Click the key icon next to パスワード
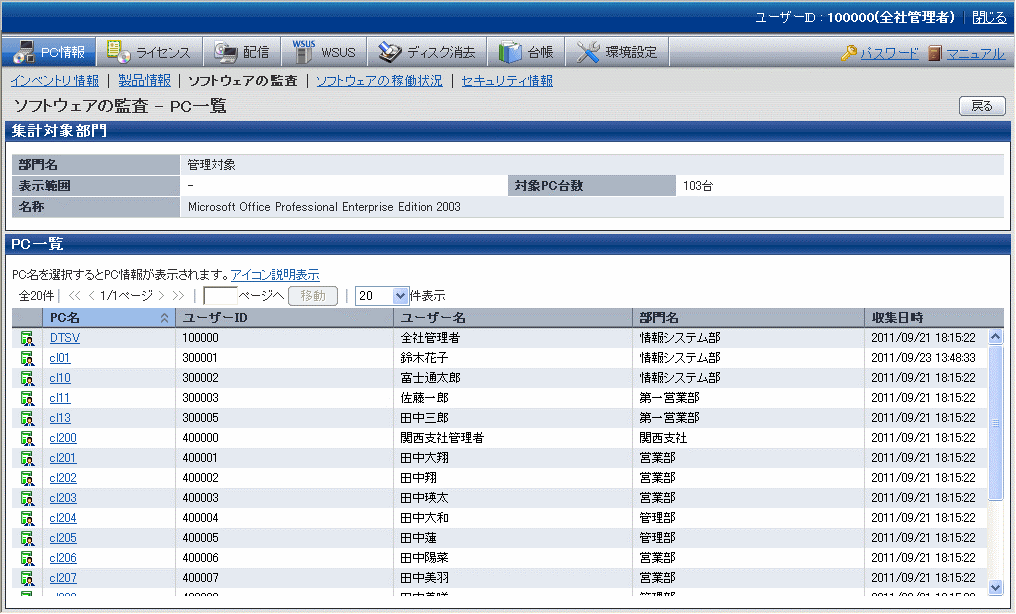 coord(849,53)
